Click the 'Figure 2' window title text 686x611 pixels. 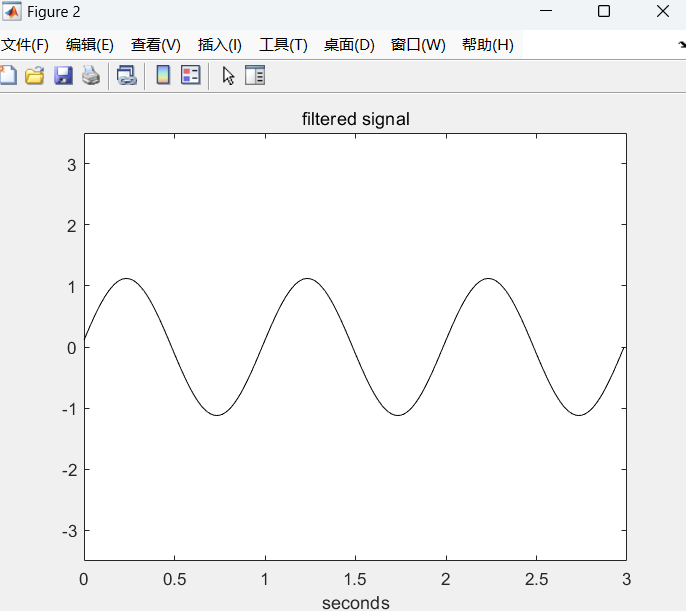(54, 12)
